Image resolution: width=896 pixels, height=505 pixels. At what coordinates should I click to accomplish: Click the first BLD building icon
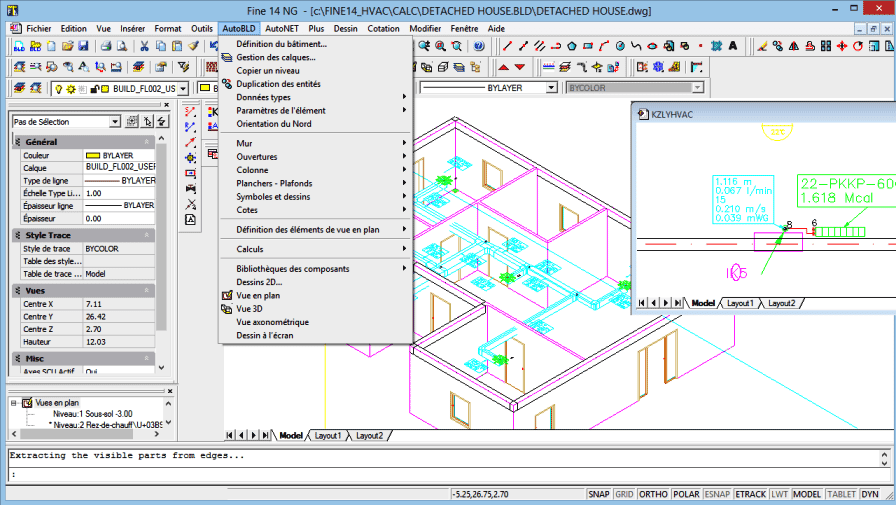[x=19, y=46]
